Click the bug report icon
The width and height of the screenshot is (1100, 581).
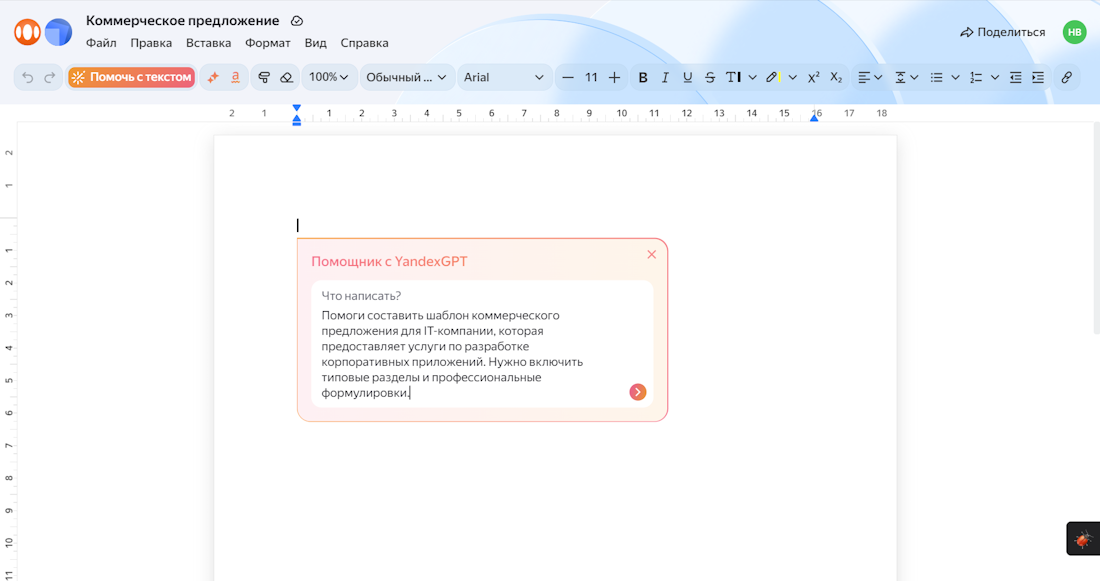click(x=1083, y=539)
